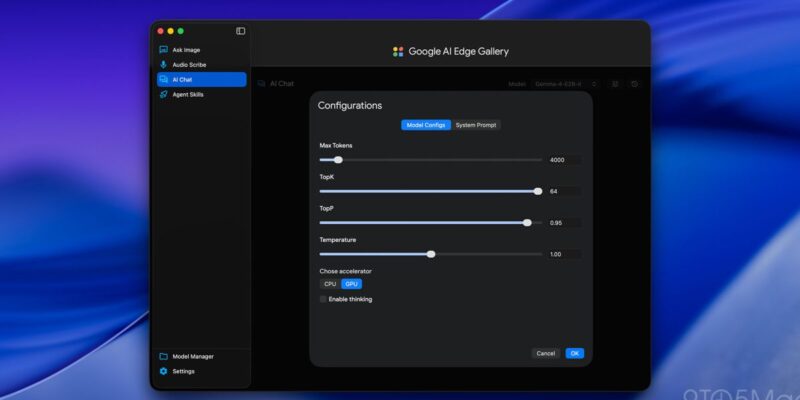Click the Max Tokens slider handle
The width and height of the screenshot is (800, 400).
point(338,160)
